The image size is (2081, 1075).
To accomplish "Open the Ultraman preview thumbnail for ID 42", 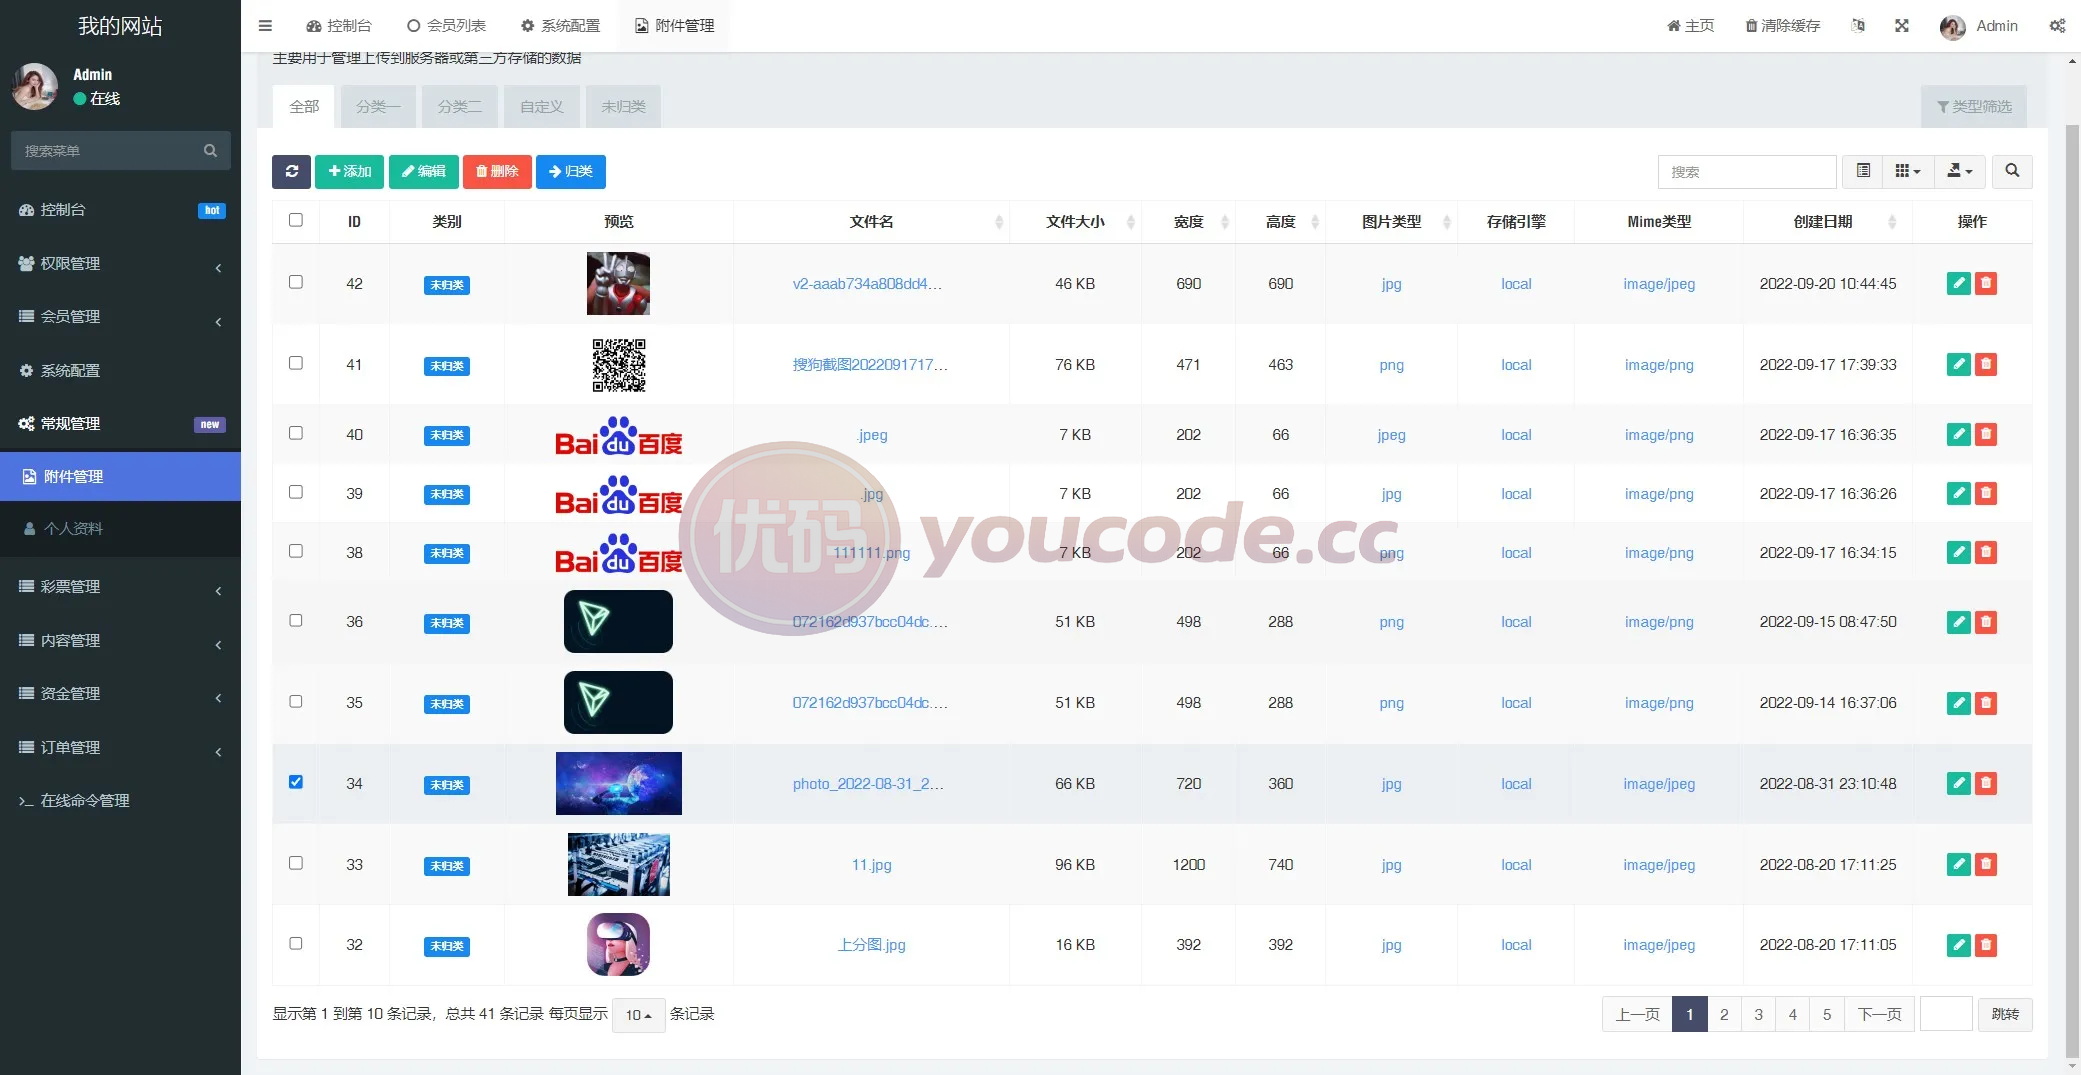I will click(618, 284).
